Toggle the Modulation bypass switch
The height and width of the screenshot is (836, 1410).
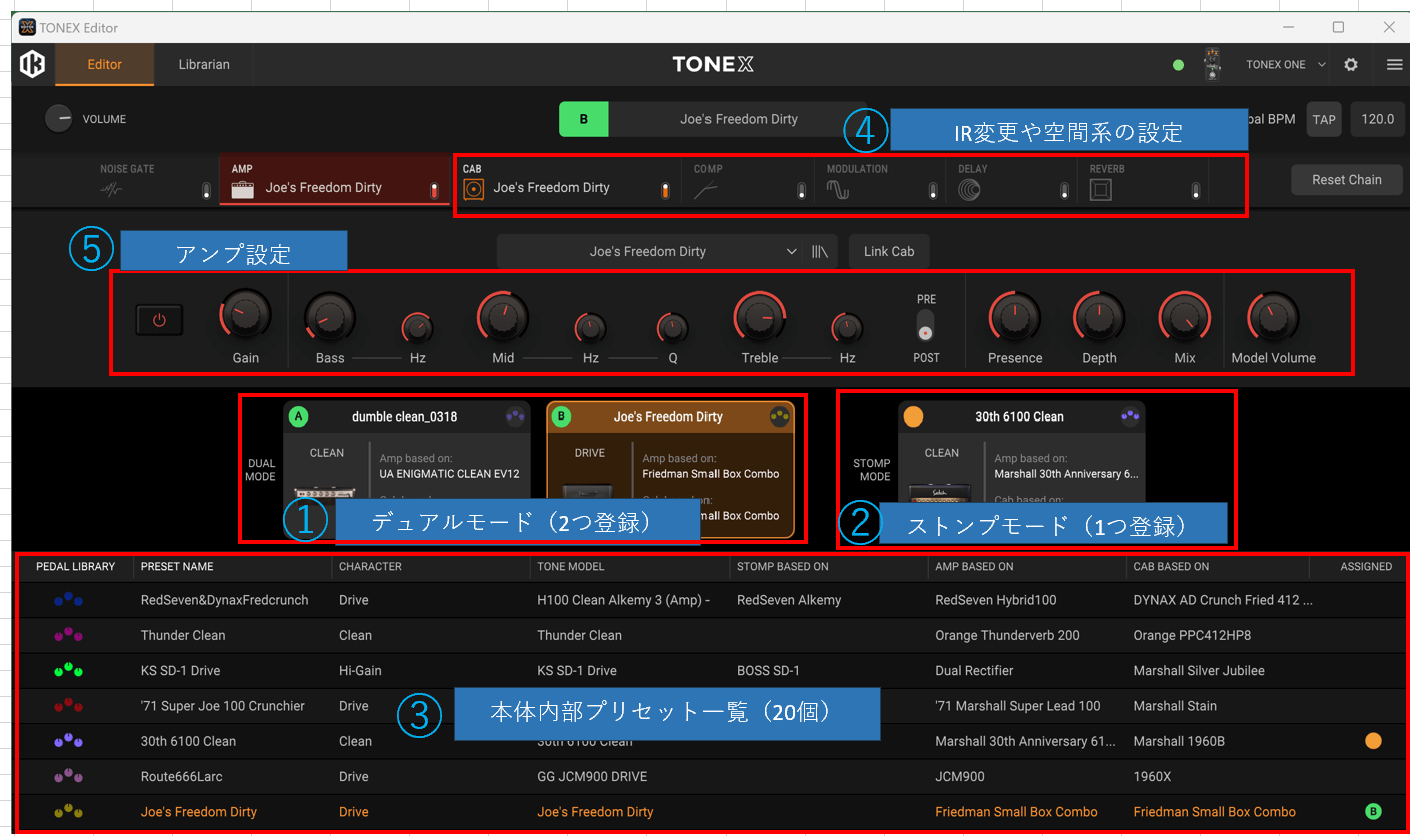932,190
